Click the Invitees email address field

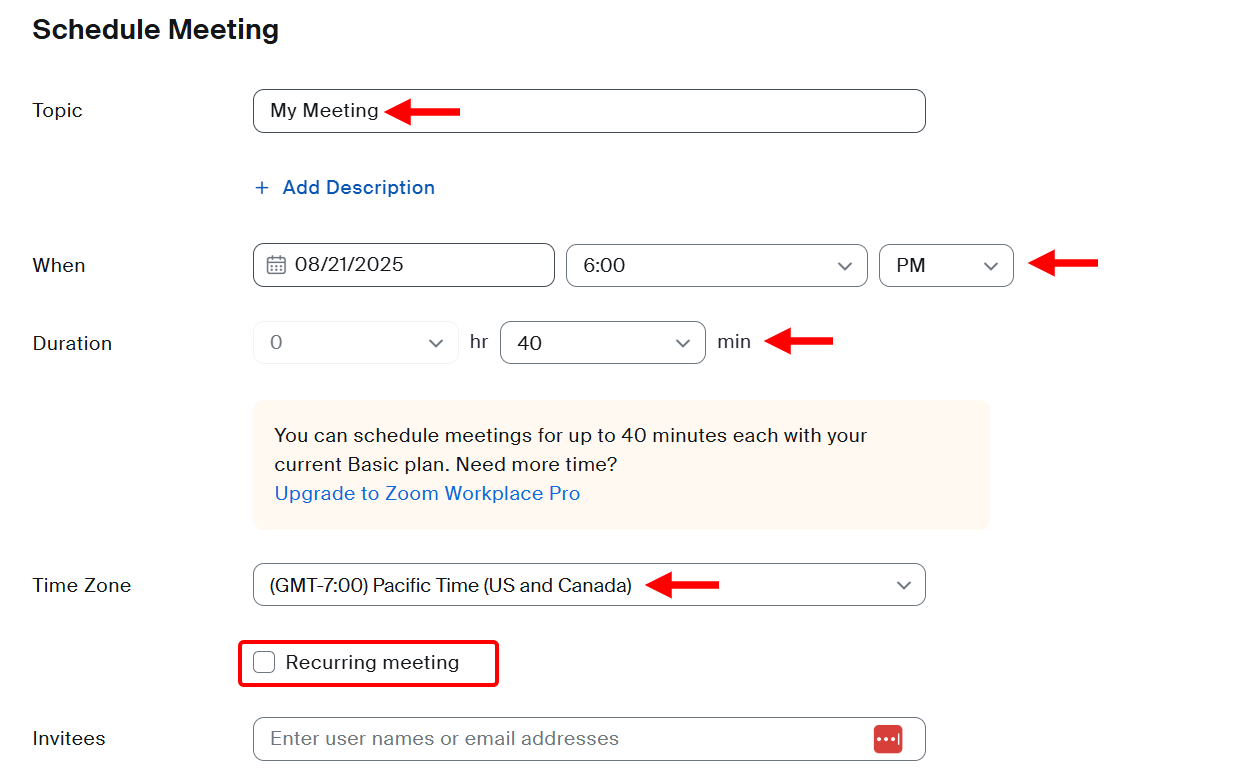point(560,739)
